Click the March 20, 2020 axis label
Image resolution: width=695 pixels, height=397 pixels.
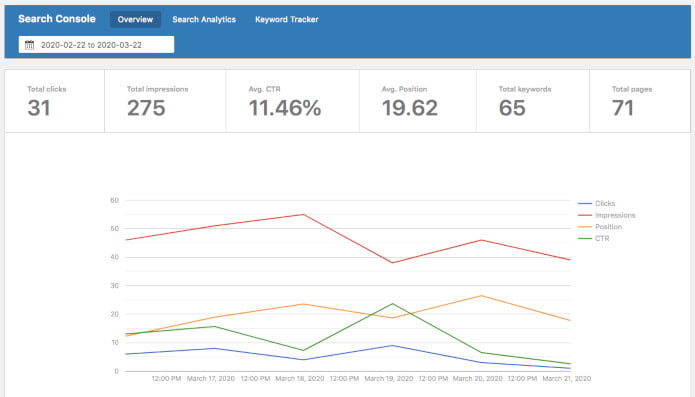click(477, 378)
